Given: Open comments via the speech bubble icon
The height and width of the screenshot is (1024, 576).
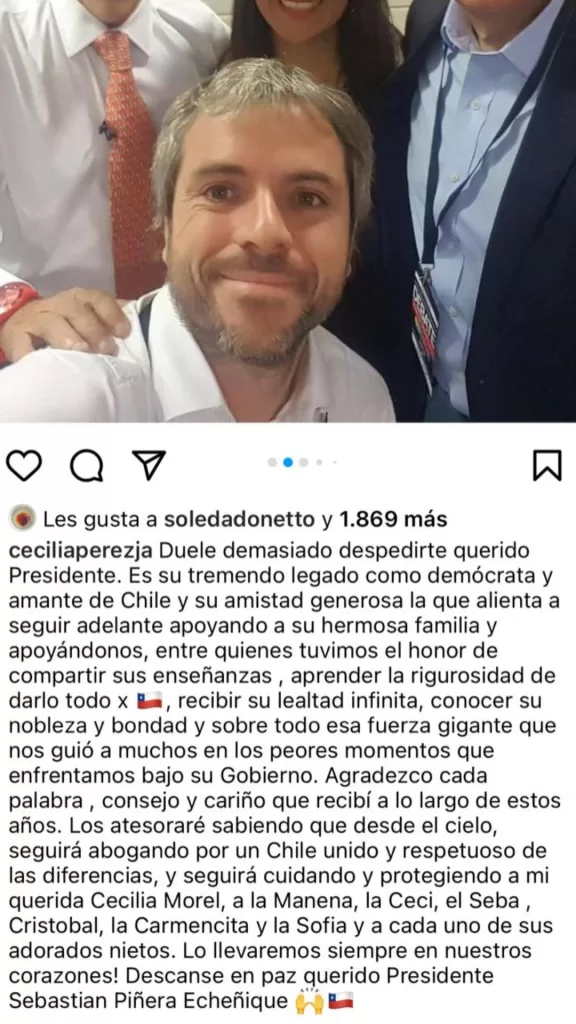Looking at the screenshot, I should tap(86, 466).
